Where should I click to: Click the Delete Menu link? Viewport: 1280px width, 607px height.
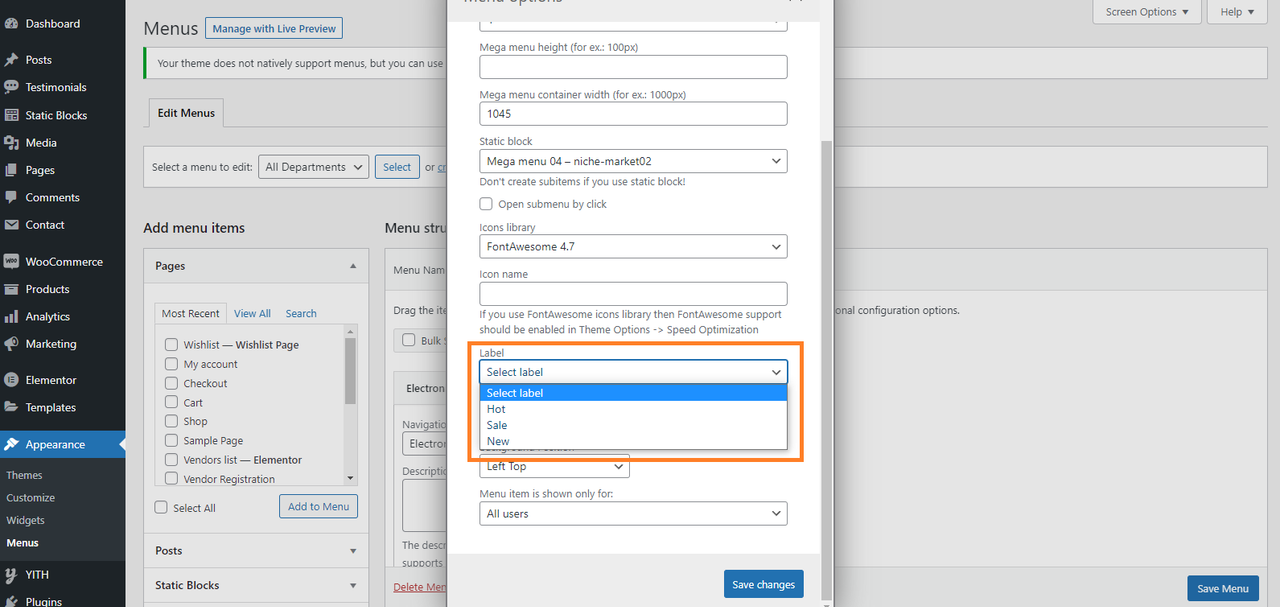[x=419, y=587]
